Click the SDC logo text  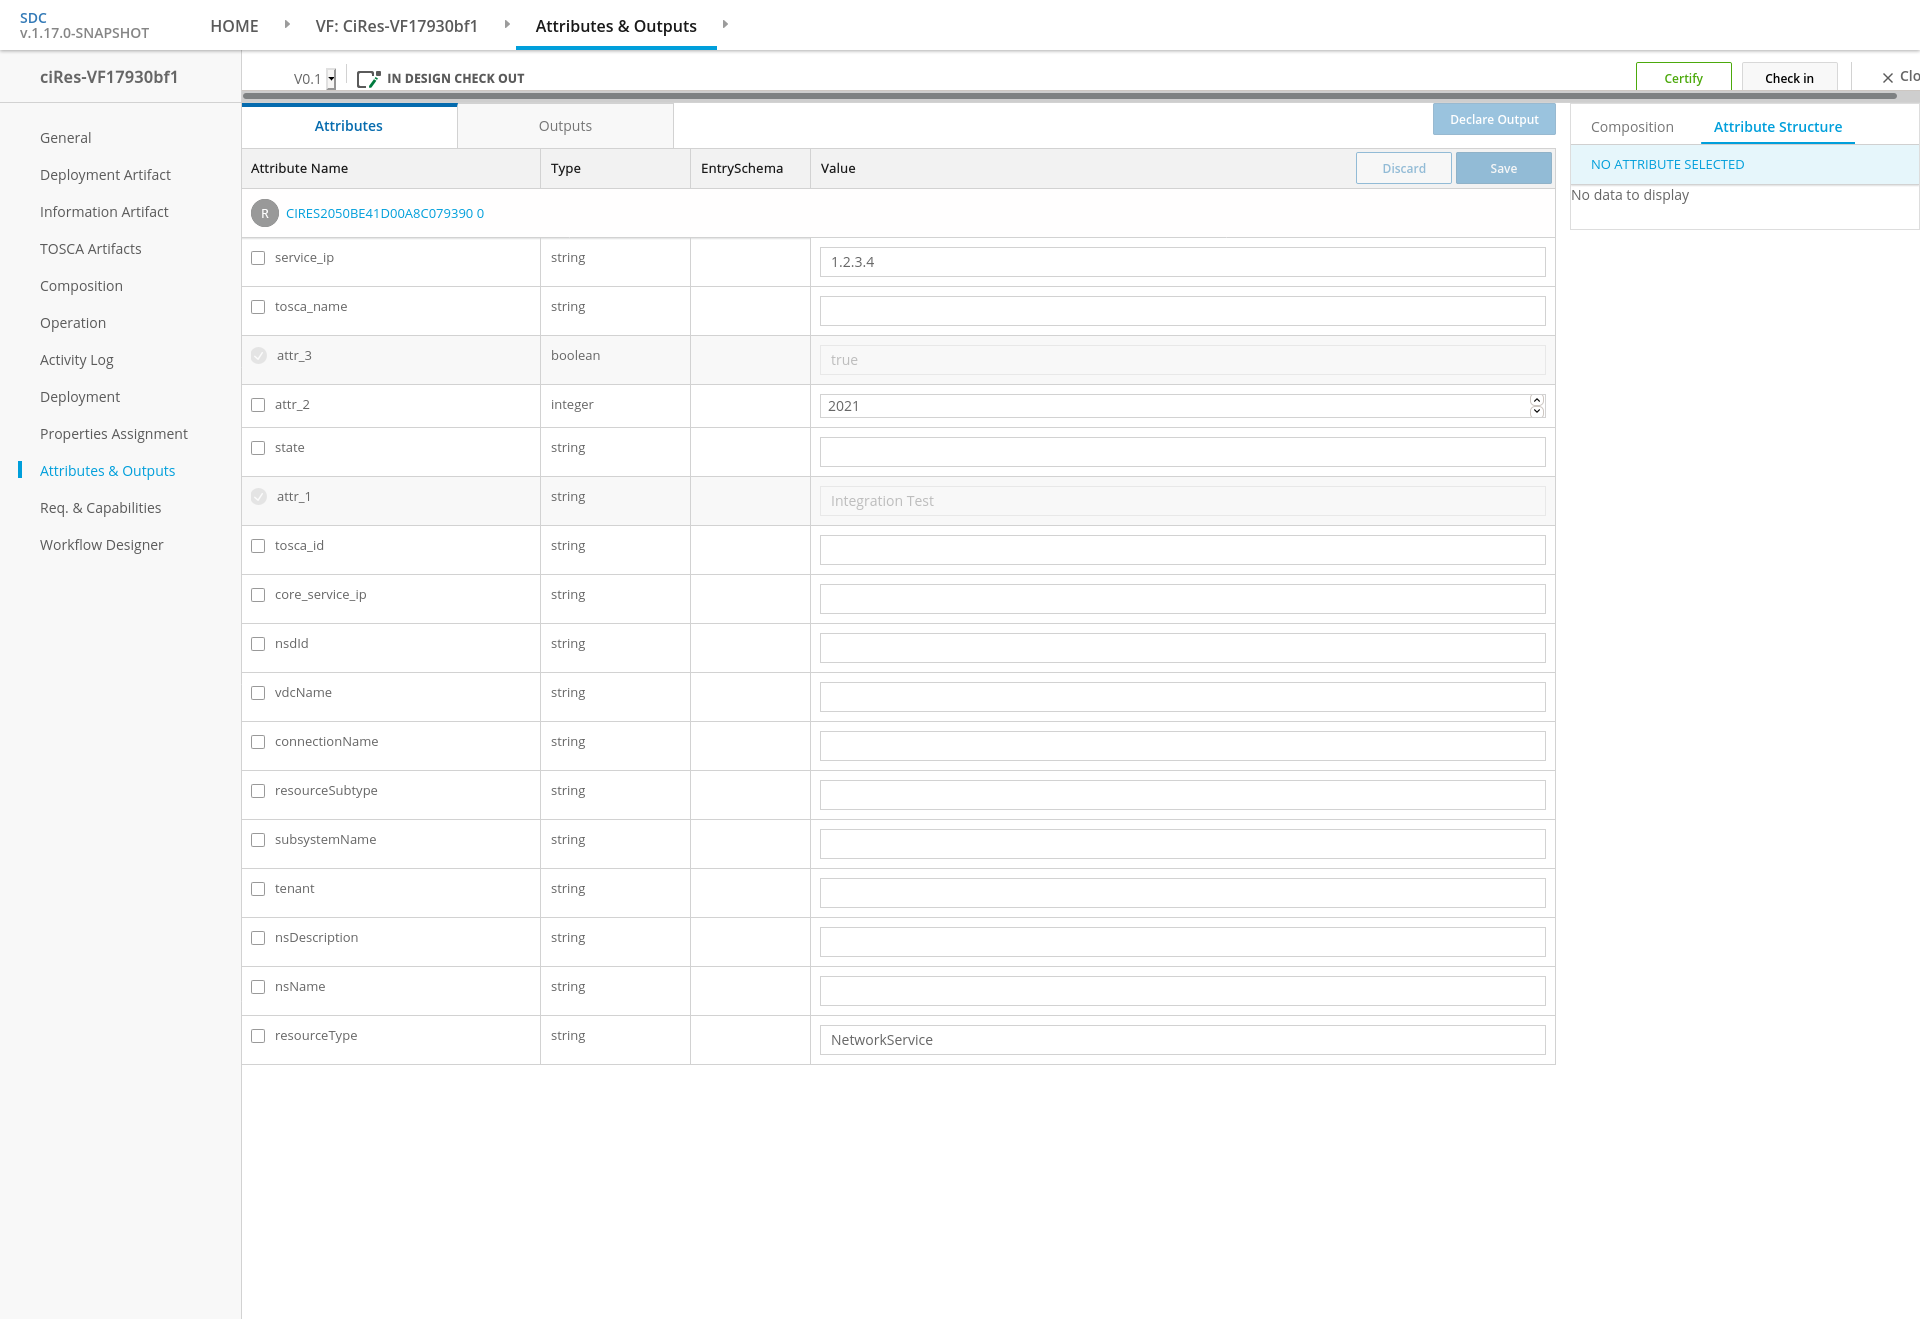click(33, 18)
